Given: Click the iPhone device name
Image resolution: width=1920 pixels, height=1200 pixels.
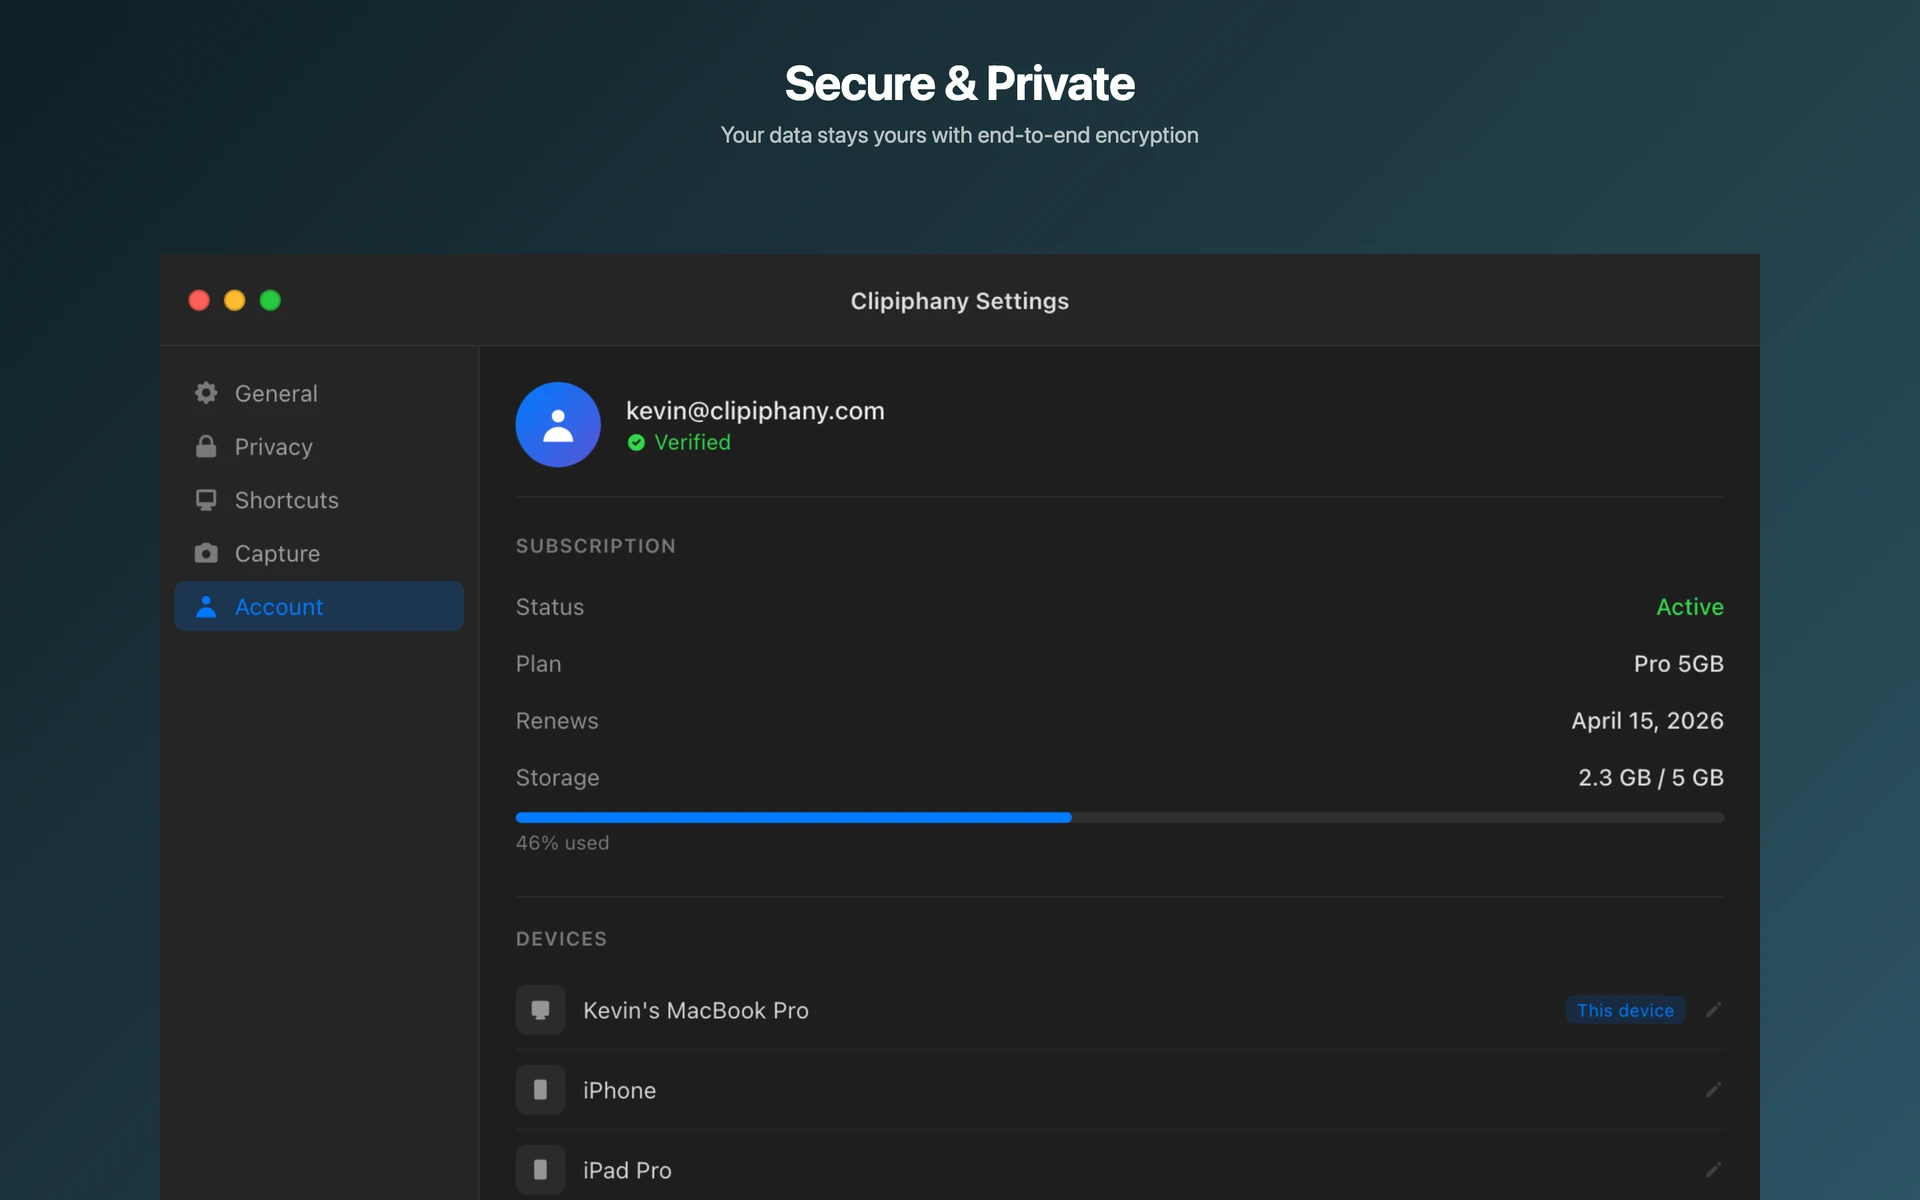Looking at the screenshot, I should tap(619, 1090).
